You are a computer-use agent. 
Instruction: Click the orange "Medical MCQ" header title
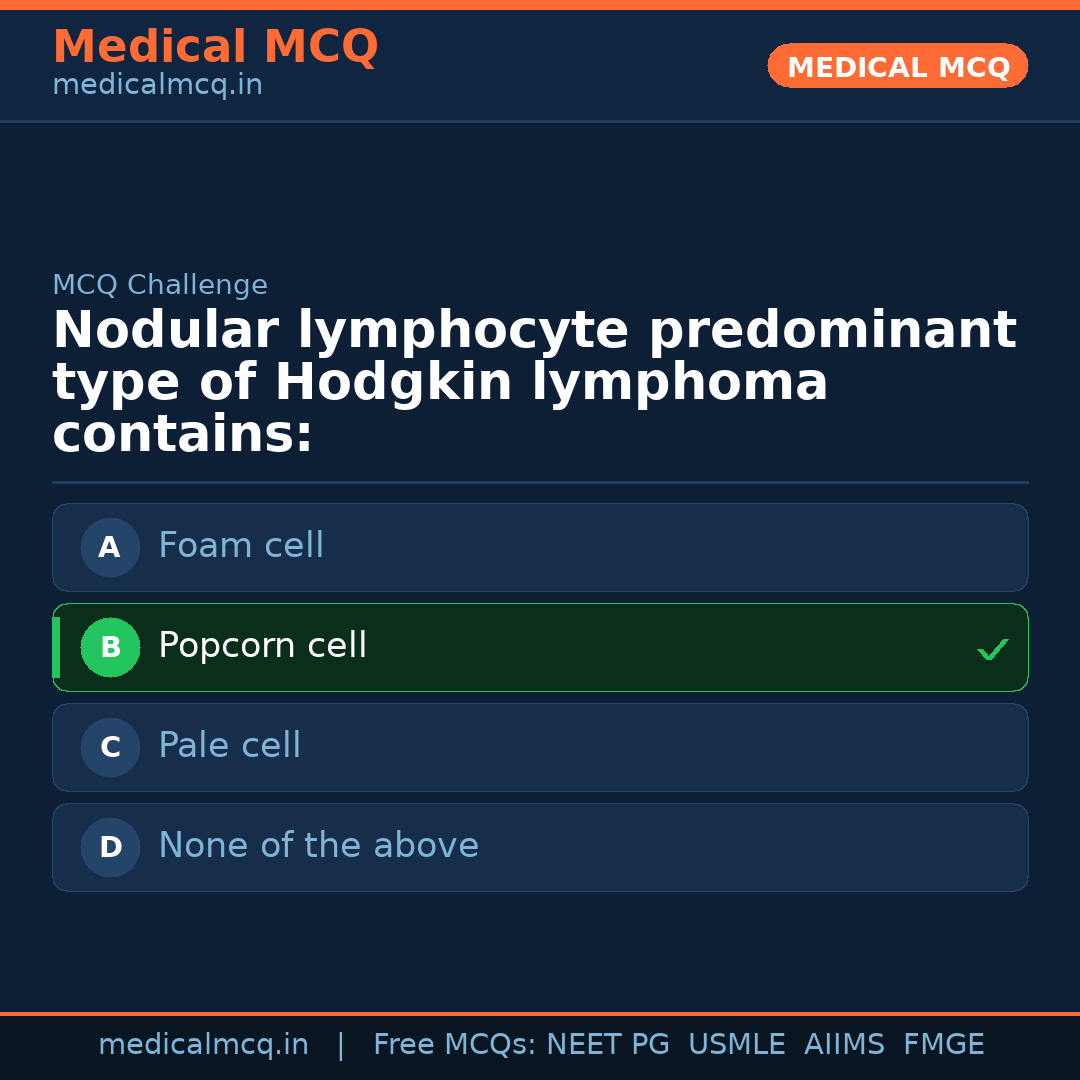tap(215, 47)
